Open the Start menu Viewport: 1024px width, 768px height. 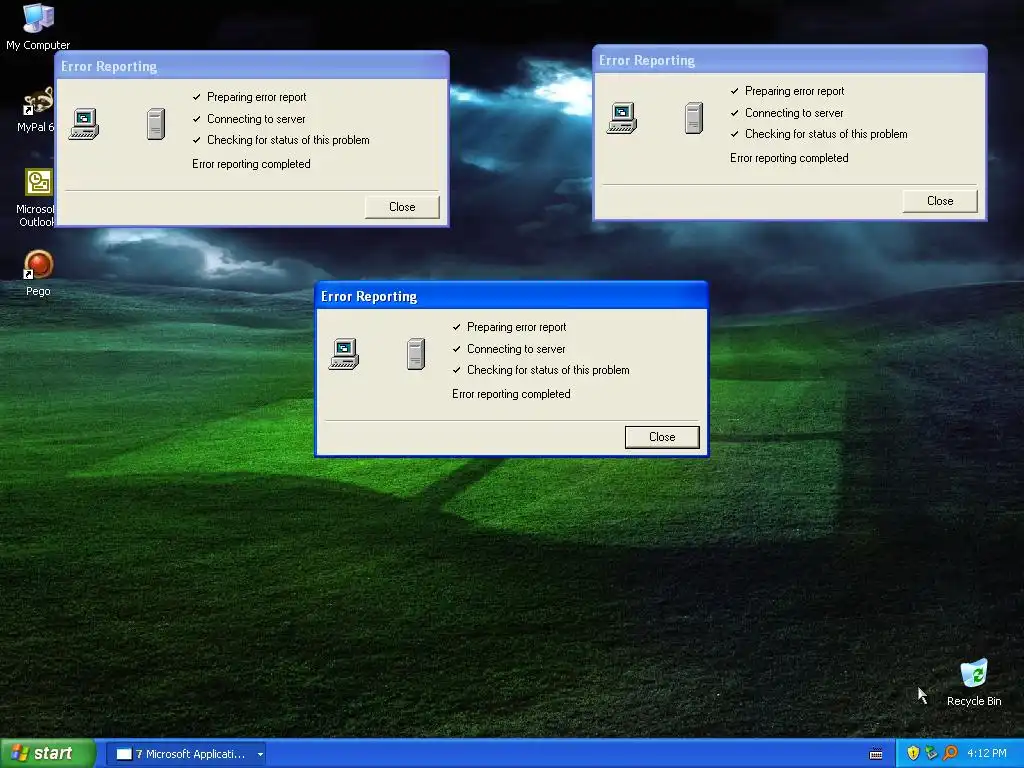pyautogui.click(x=48, y=754)
